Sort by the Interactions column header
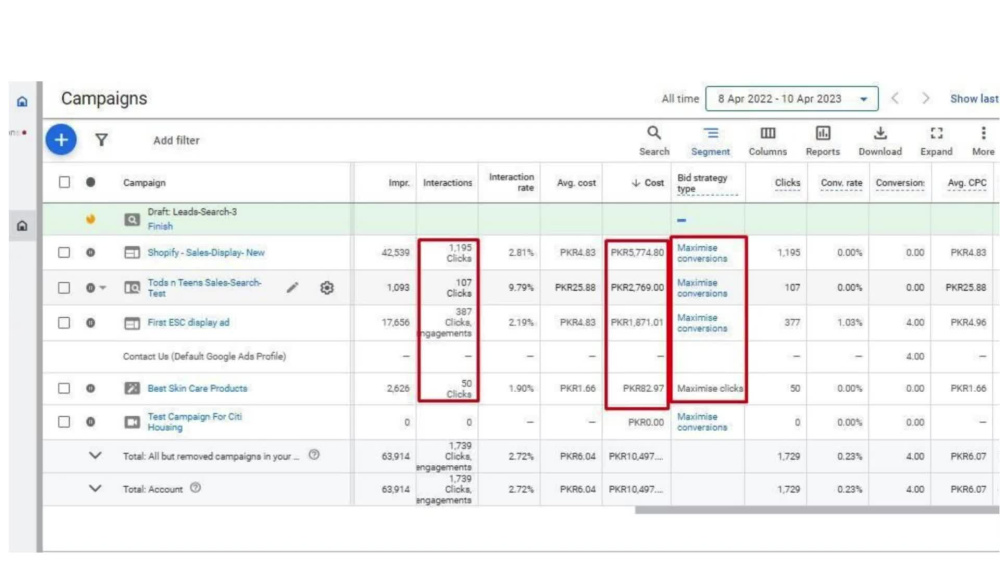 (x=448, y=182)
